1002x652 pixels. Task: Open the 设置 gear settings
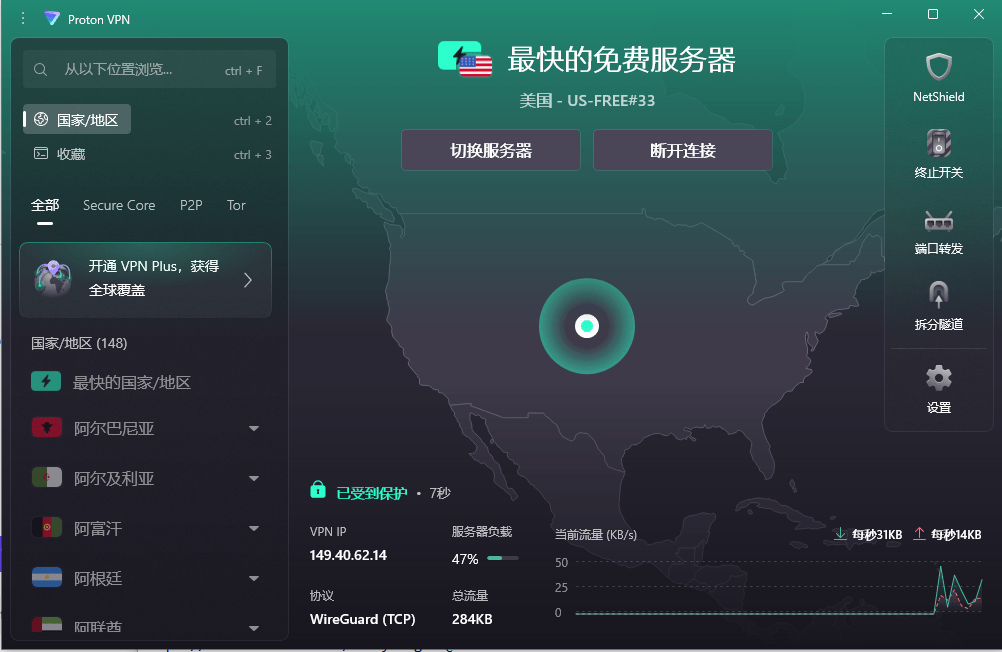click(x=938, y=389)
